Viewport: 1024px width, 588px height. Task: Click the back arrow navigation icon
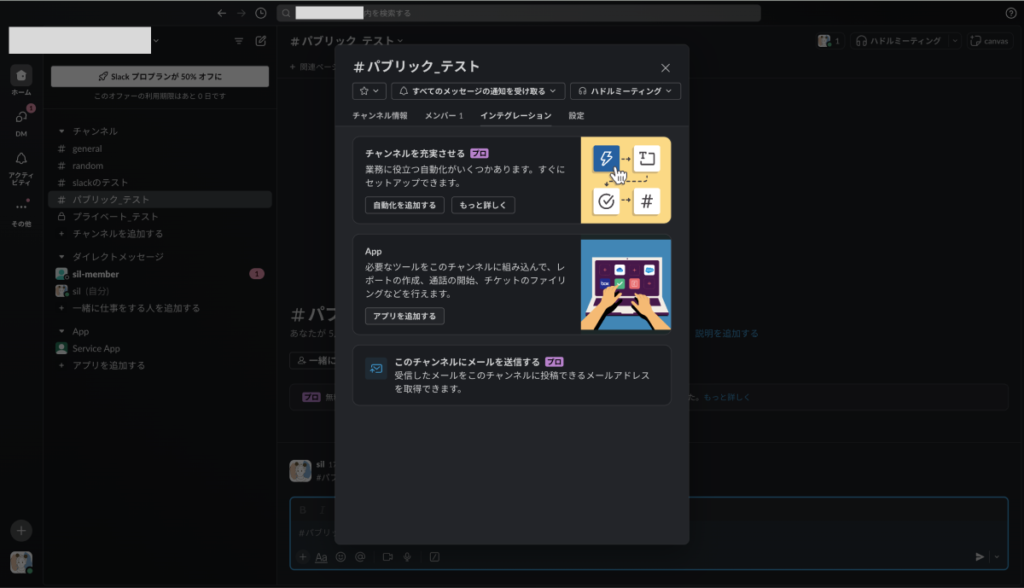[221, 13]
